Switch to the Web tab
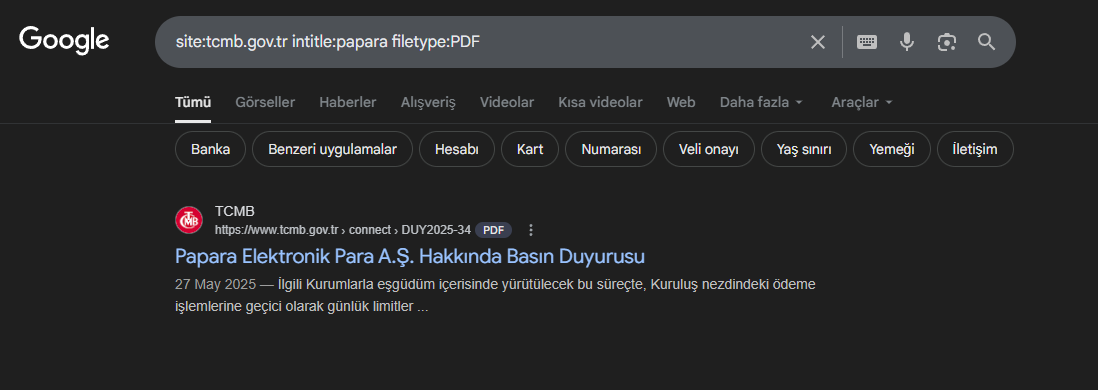 [681, 102]
